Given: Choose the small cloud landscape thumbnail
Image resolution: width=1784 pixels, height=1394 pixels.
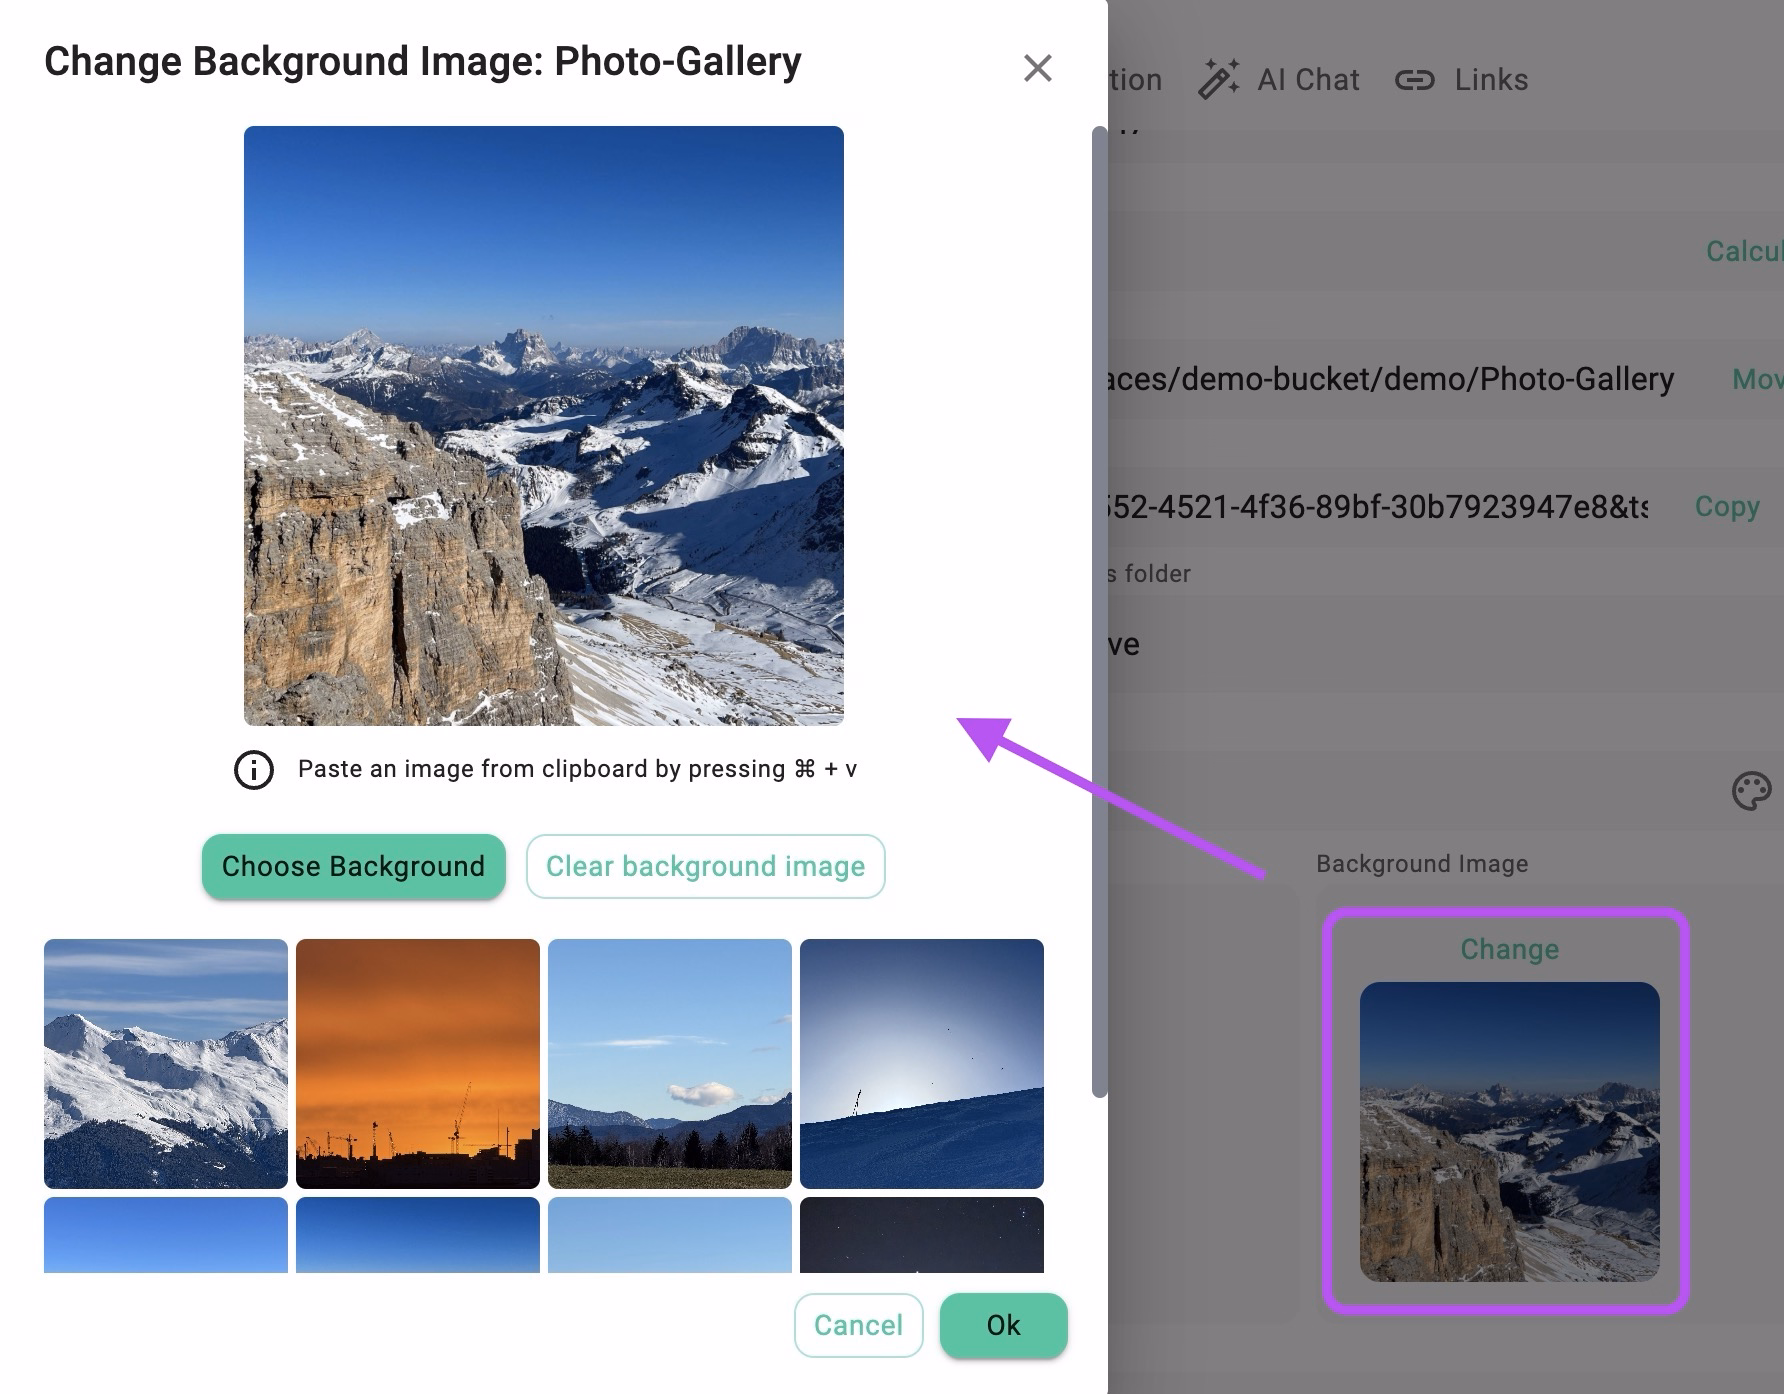Looking at the screenshot, I should tap(670, 1063).
